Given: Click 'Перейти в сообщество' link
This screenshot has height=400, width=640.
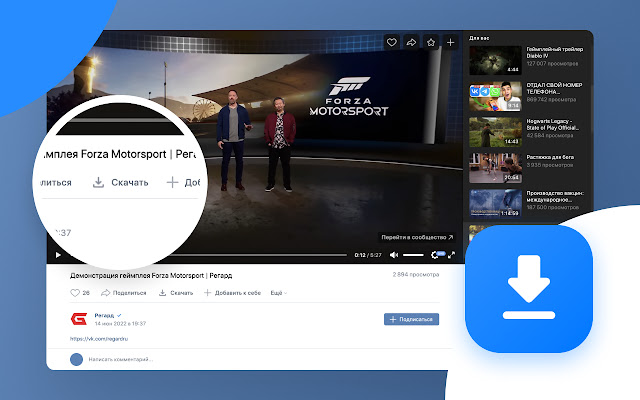Looking at the screenshot, I should point(417,237).
